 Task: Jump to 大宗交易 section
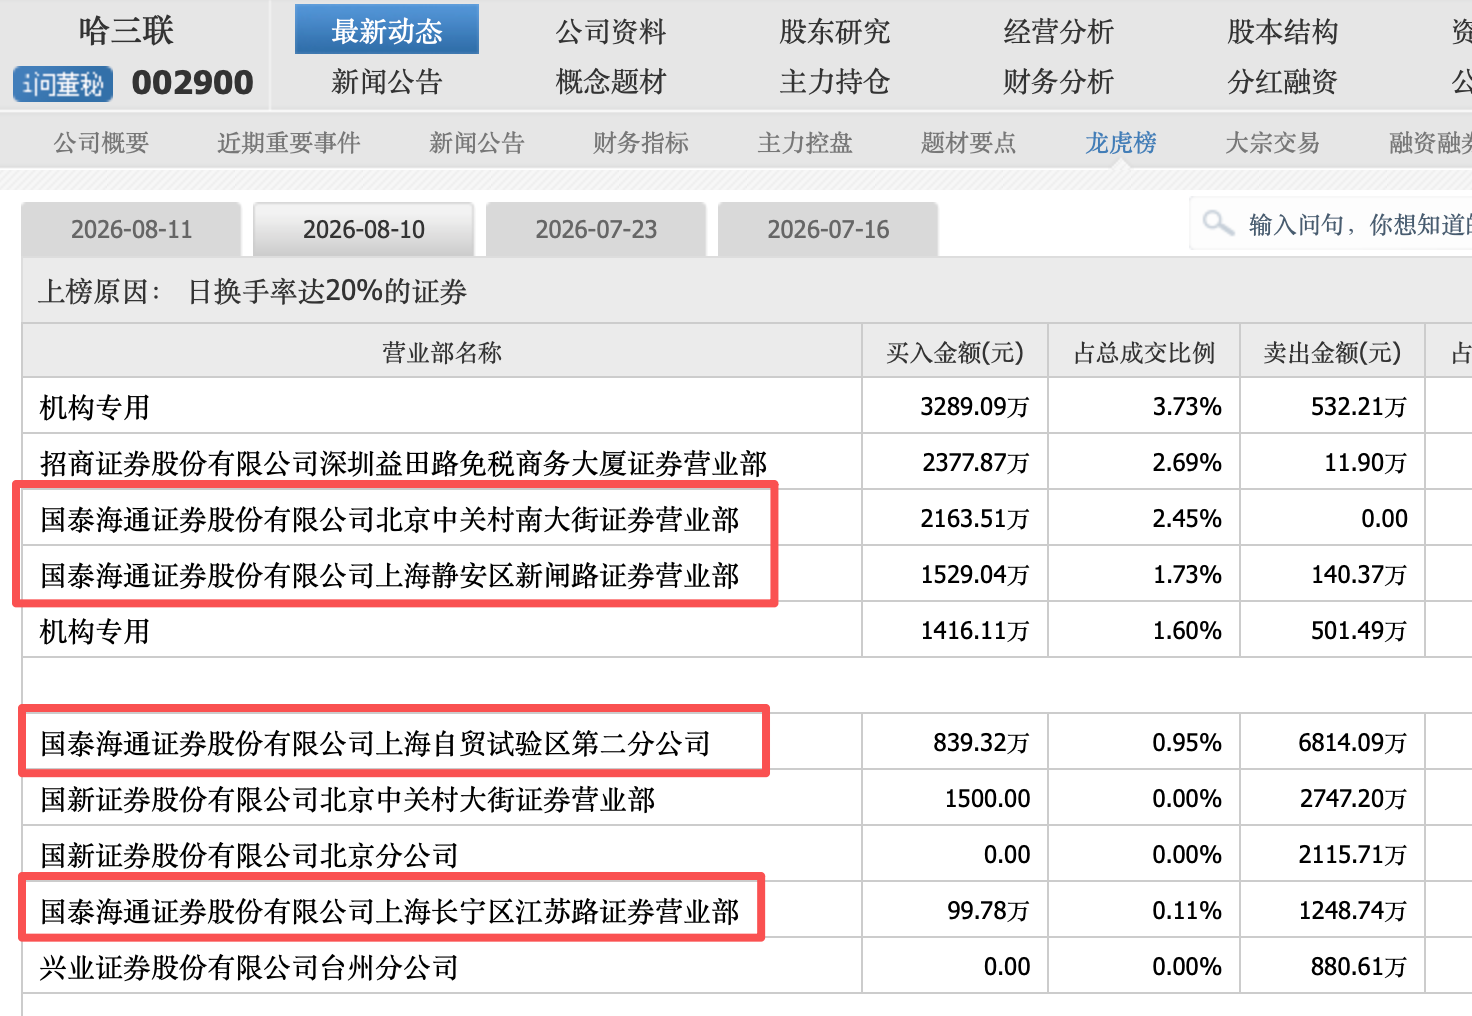[x=1273, y=143]
